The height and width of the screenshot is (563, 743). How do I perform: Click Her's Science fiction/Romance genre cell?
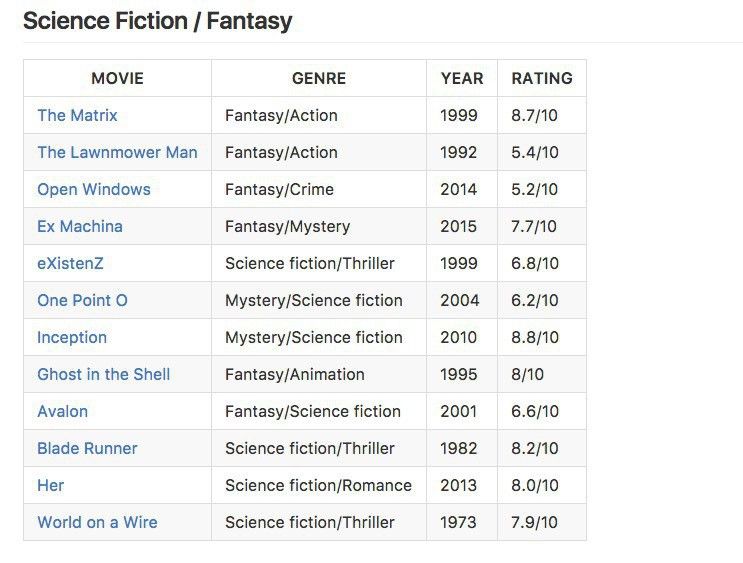pyautogui.click(x=318, y=486)
